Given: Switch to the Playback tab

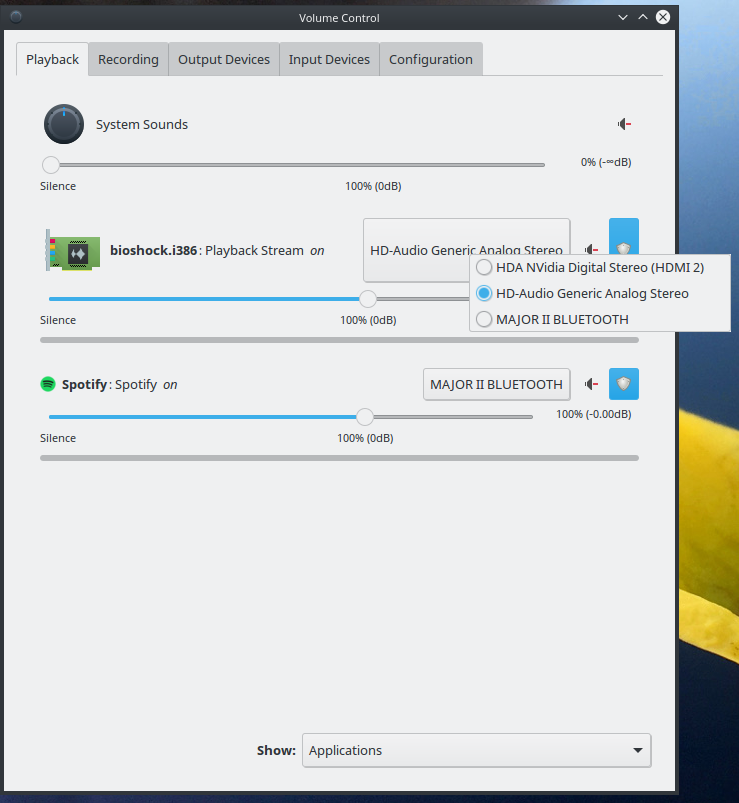Looking at the screenshot, I should pyautogui.click(x=52, y=59).
